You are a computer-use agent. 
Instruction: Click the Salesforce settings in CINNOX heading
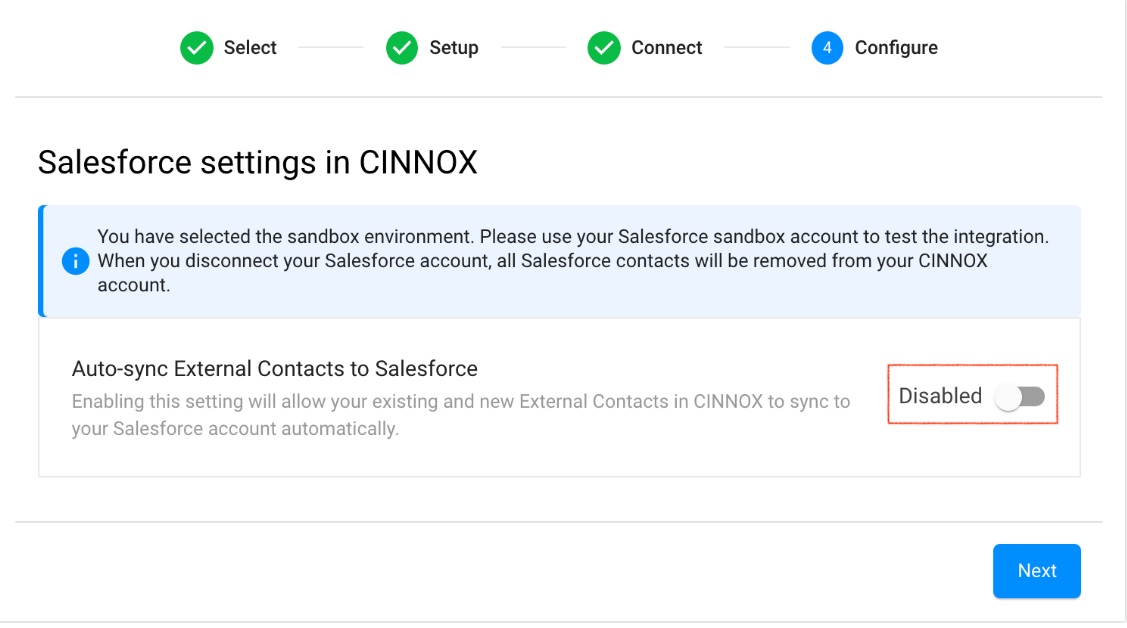257,162
